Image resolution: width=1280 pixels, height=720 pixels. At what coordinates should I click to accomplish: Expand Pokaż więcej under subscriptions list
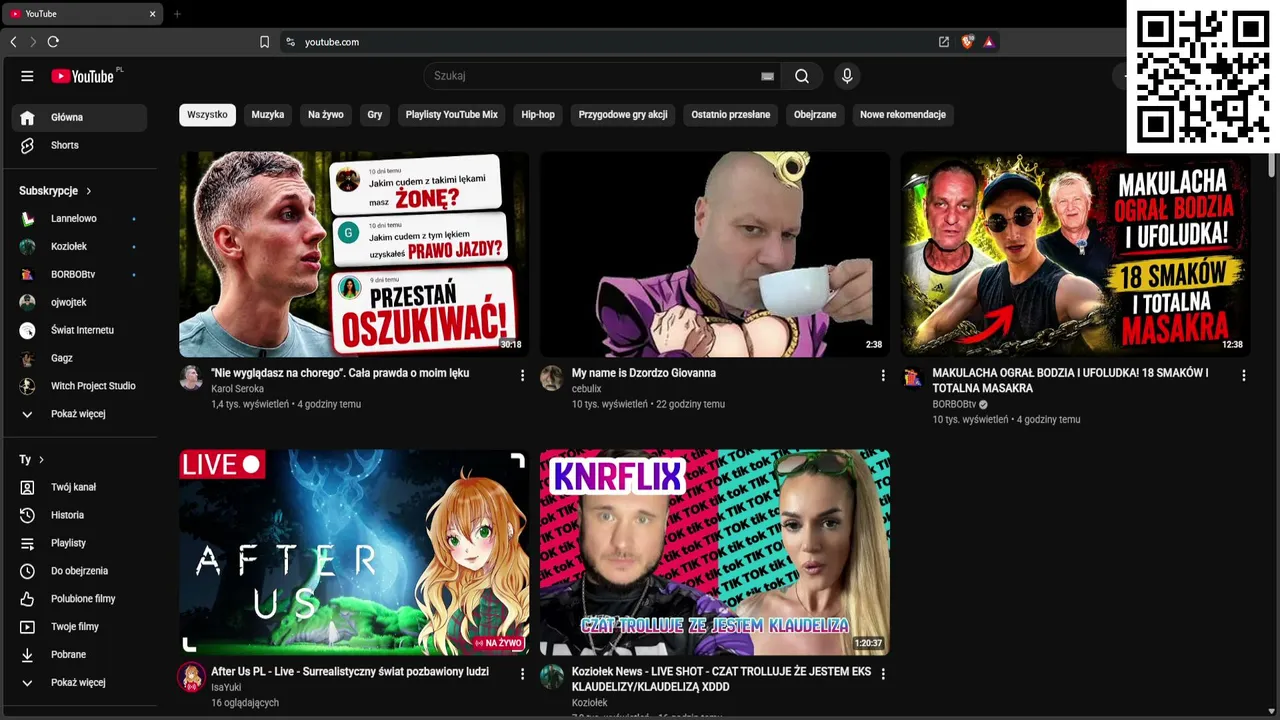pos(79,414)
